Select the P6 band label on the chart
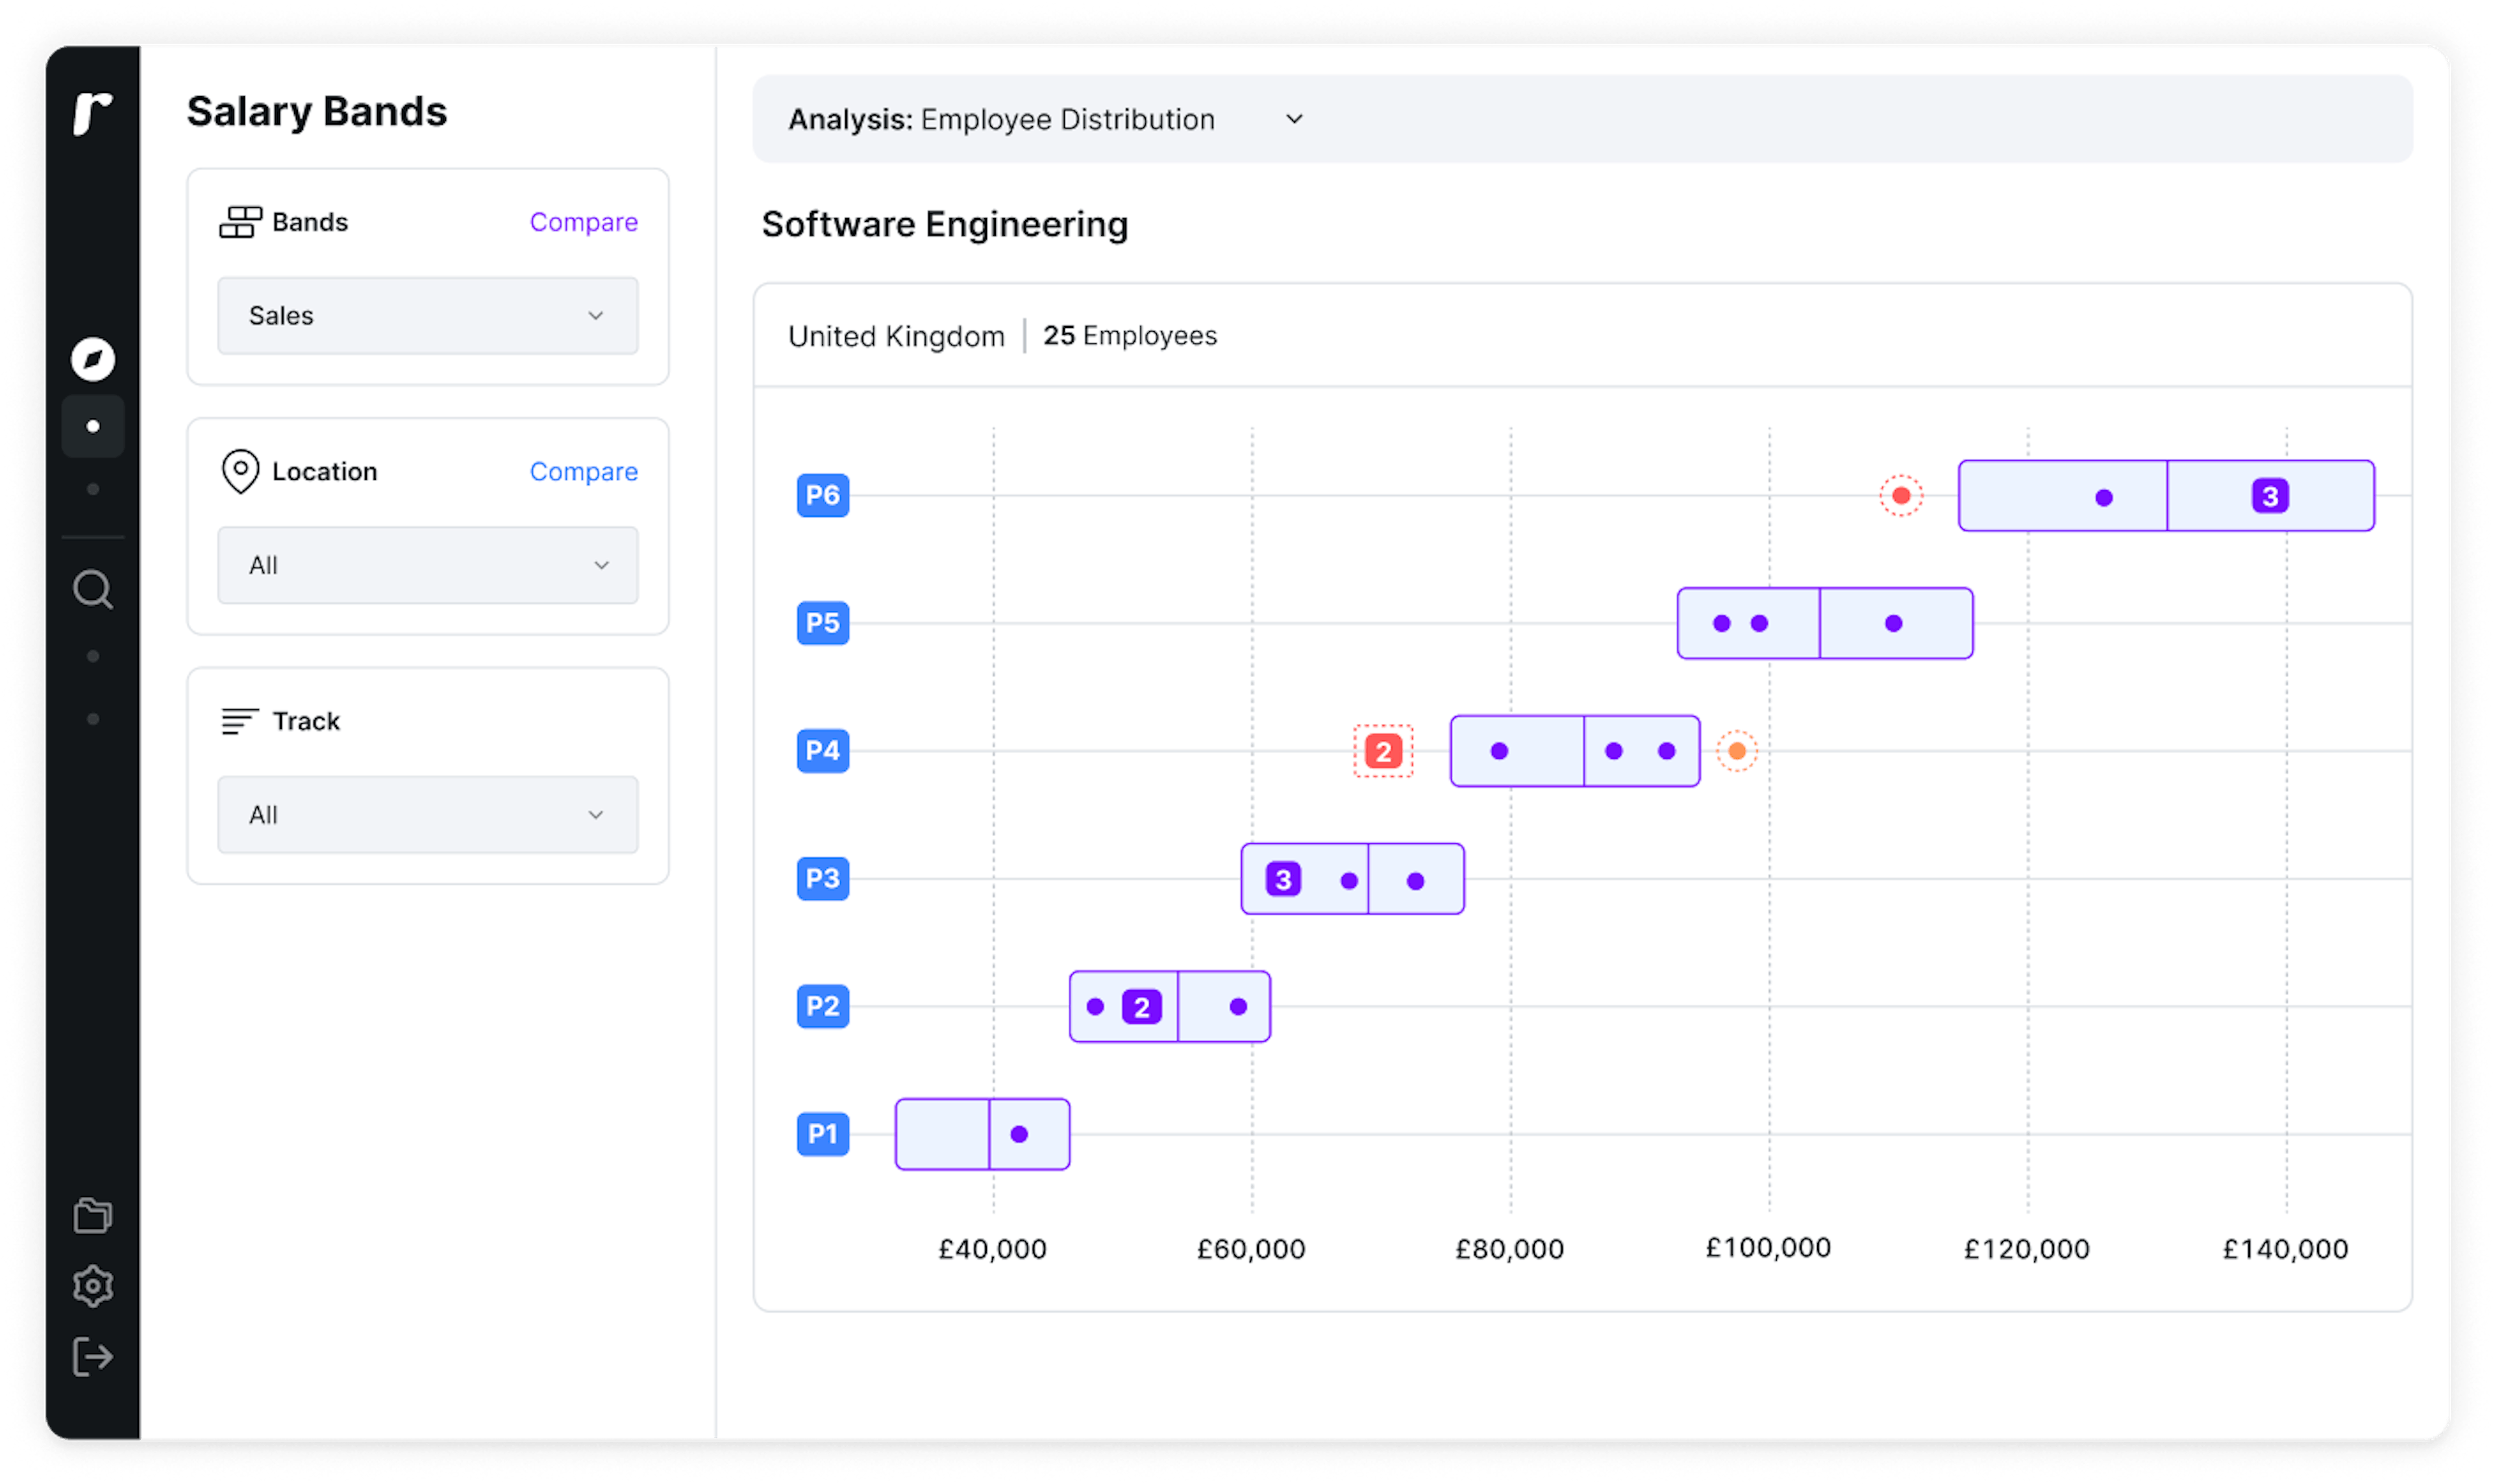Viewport: 2493px width, 1484px height. click(x=822, y=494)
